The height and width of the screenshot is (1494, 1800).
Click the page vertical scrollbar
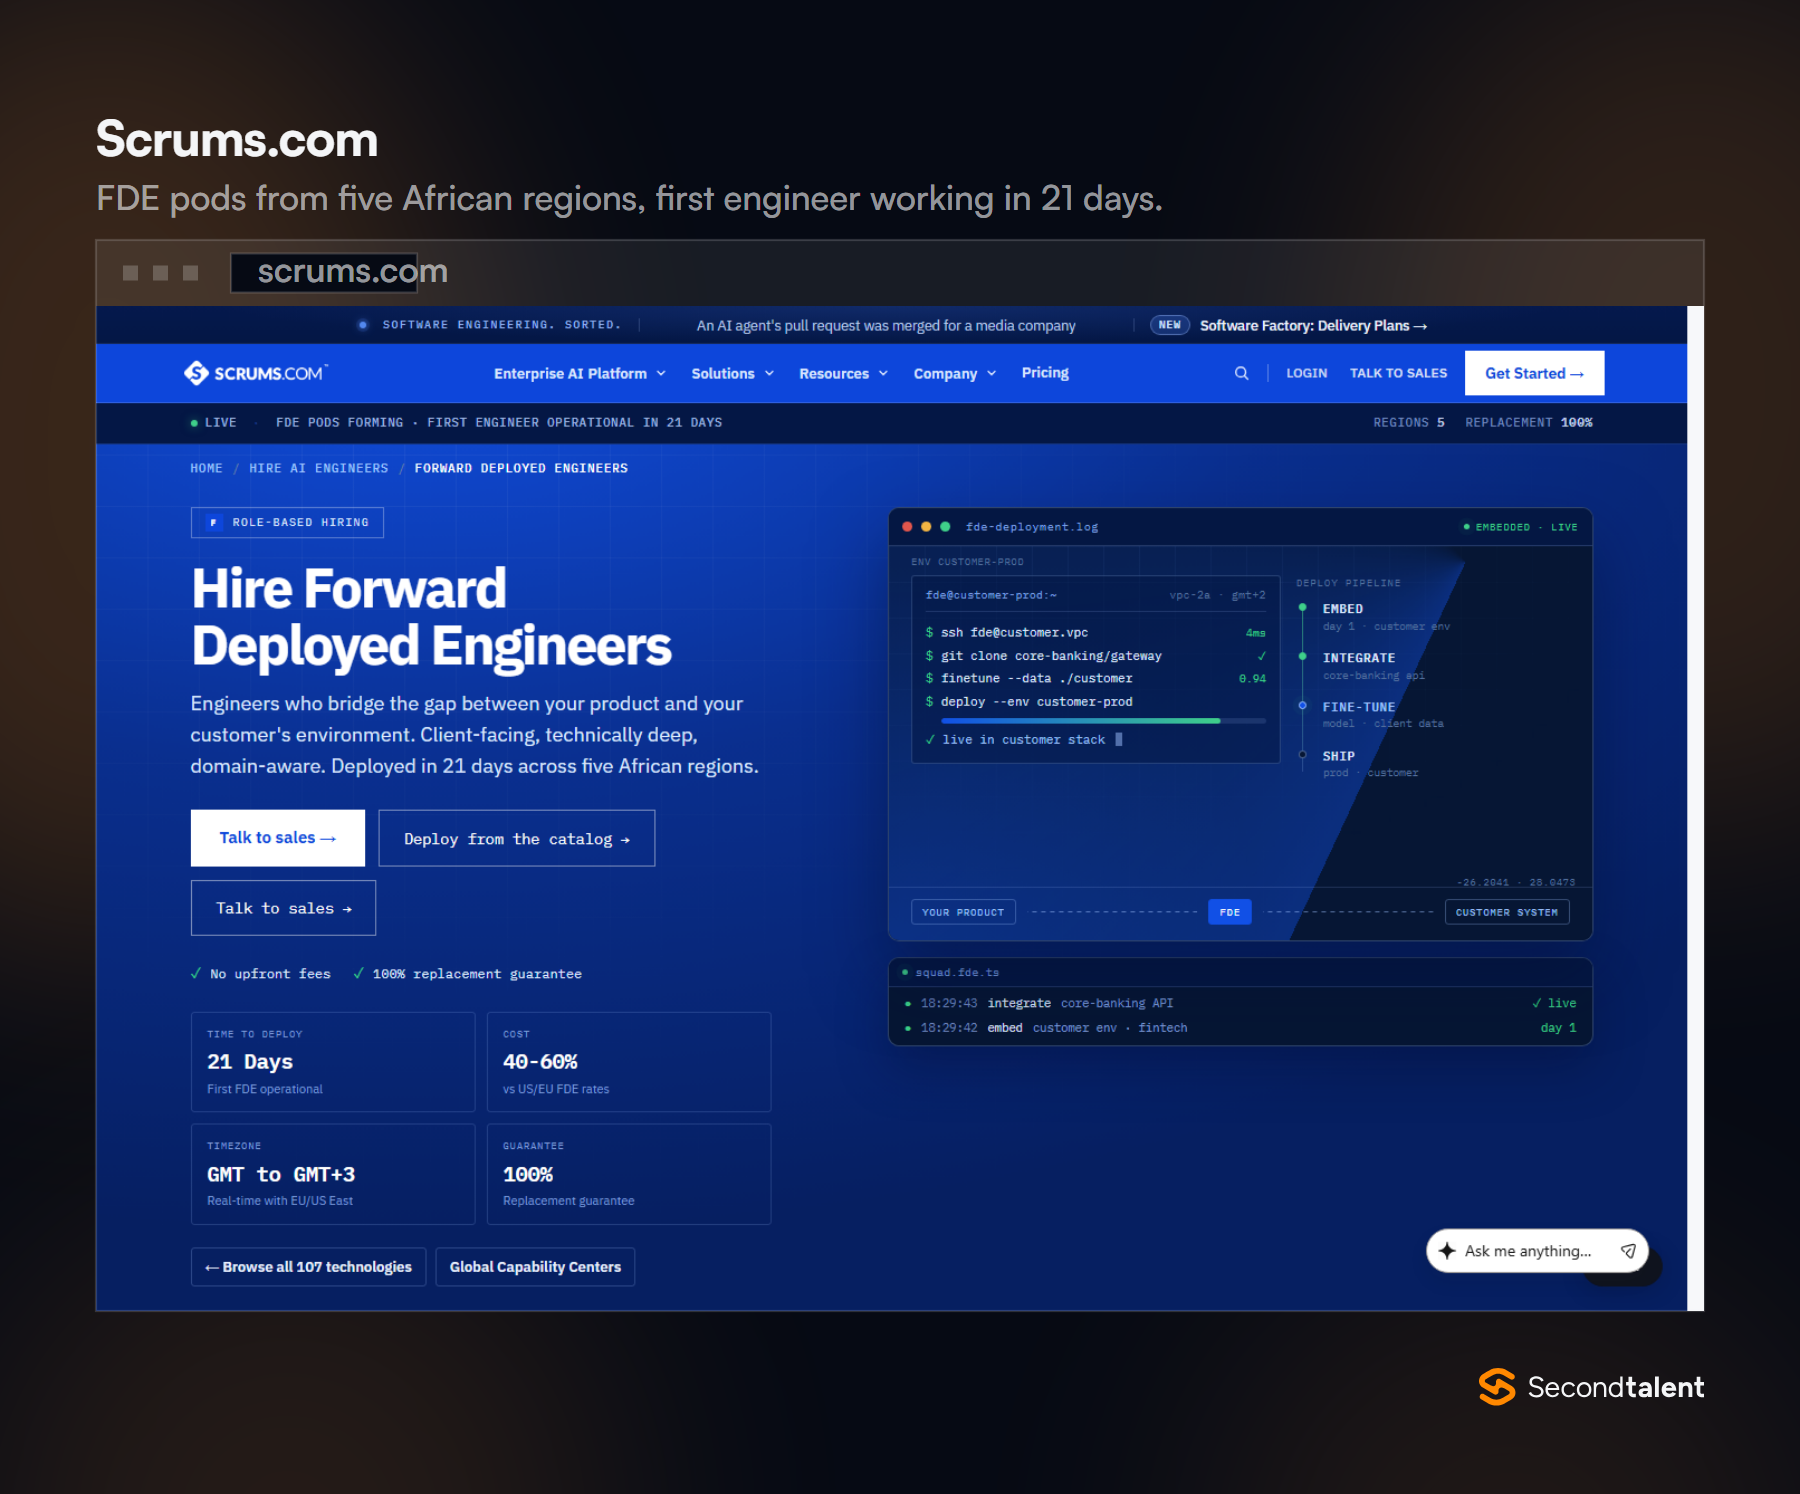pyautogui.click(x=1695, y=808)
